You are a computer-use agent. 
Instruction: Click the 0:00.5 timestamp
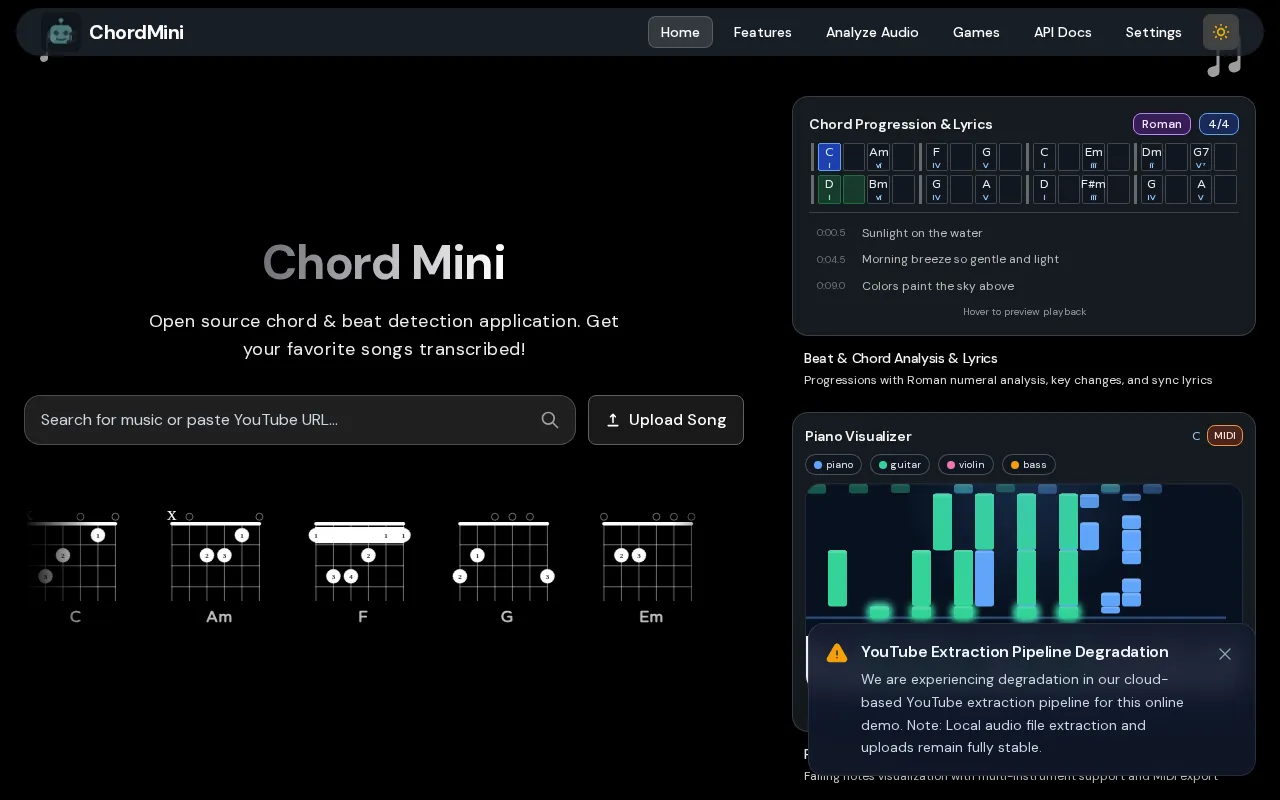(x=831, y=233)
